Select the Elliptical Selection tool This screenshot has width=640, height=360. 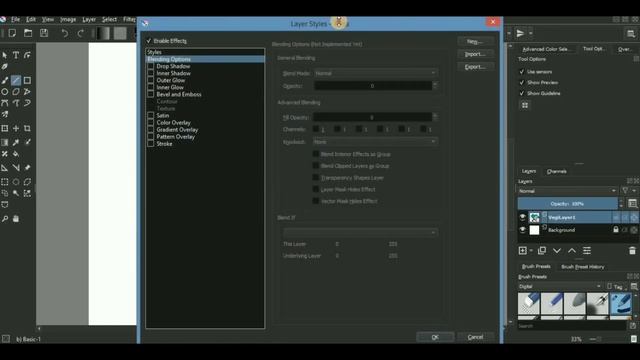pos(16,182)
